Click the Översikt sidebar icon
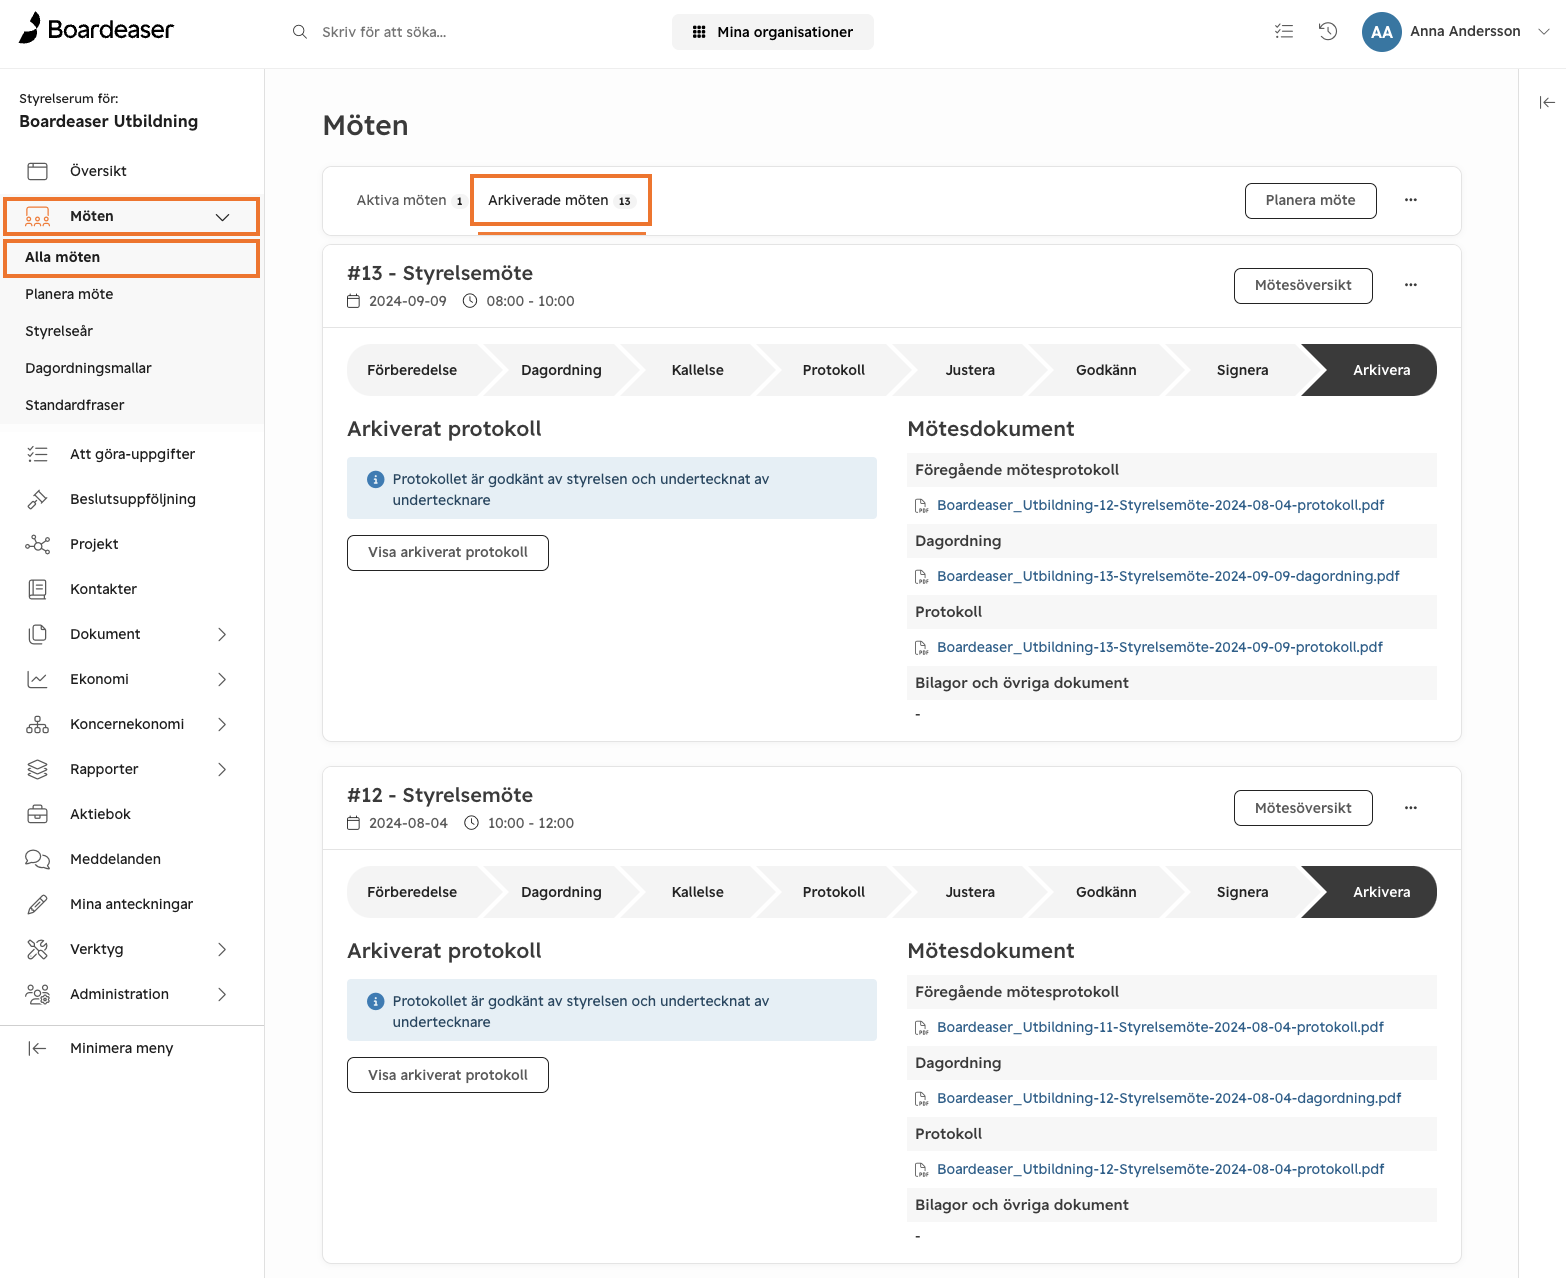This screenshot has width=1566, height=1278. pyautogui.click(x=37, y=171)
